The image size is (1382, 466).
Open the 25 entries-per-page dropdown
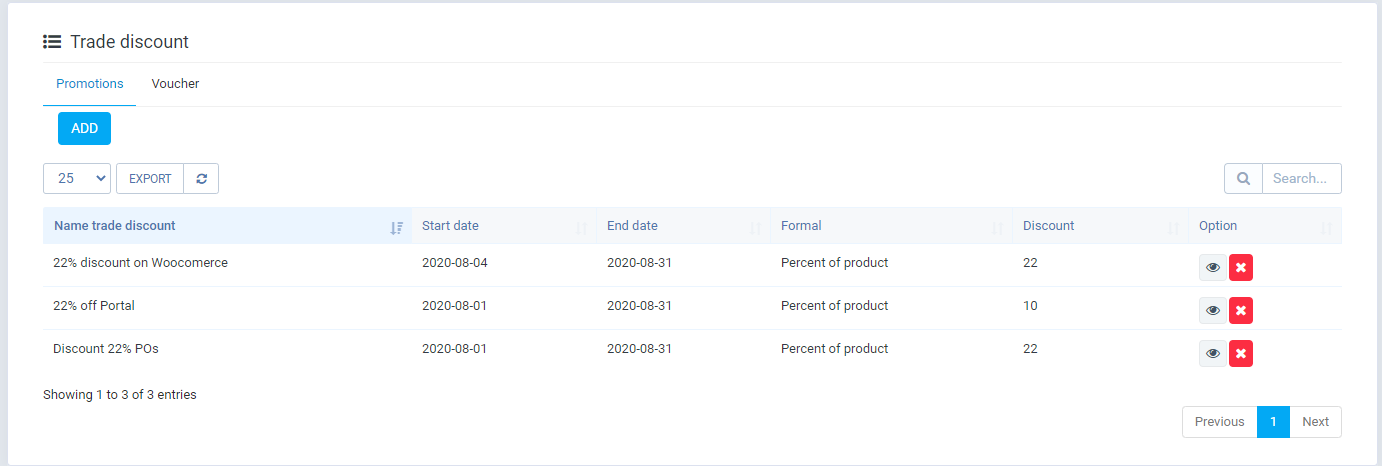[77, 179]
